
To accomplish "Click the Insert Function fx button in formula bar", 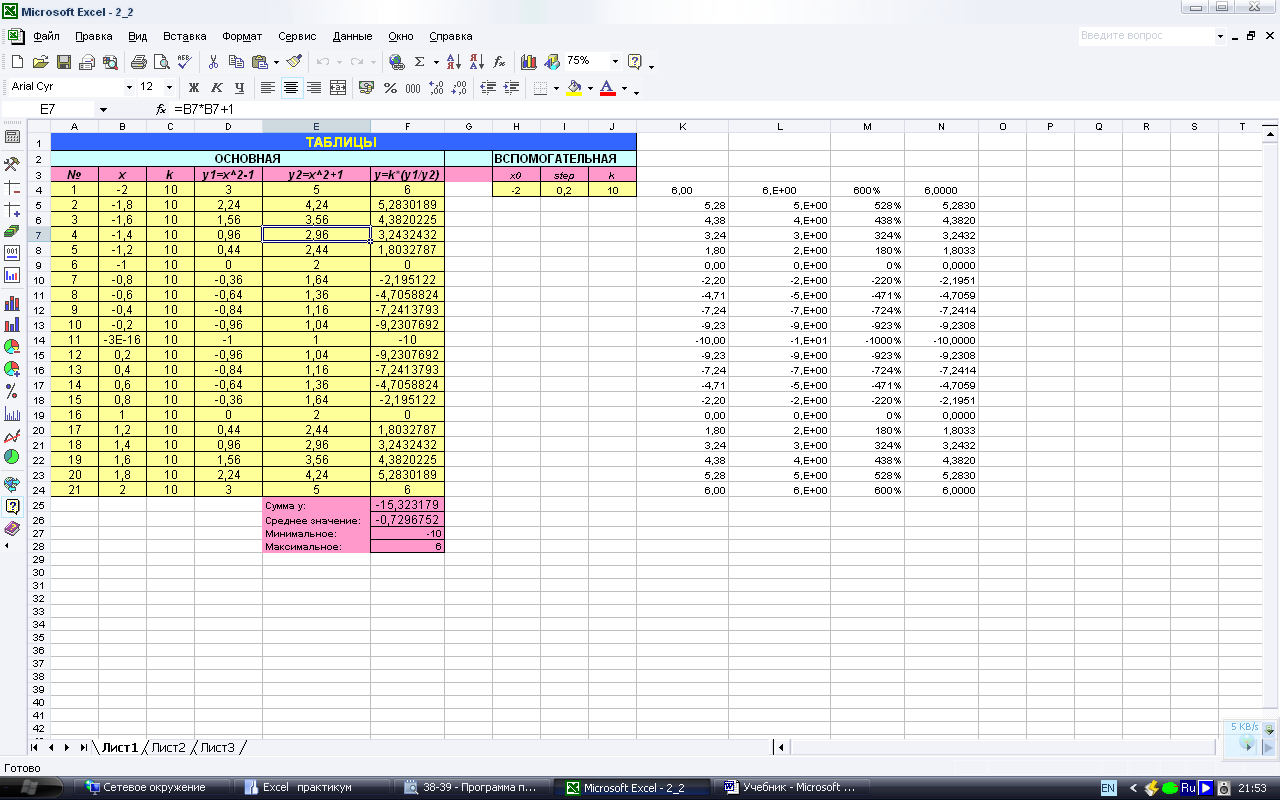I will click(x=161, y=109).
